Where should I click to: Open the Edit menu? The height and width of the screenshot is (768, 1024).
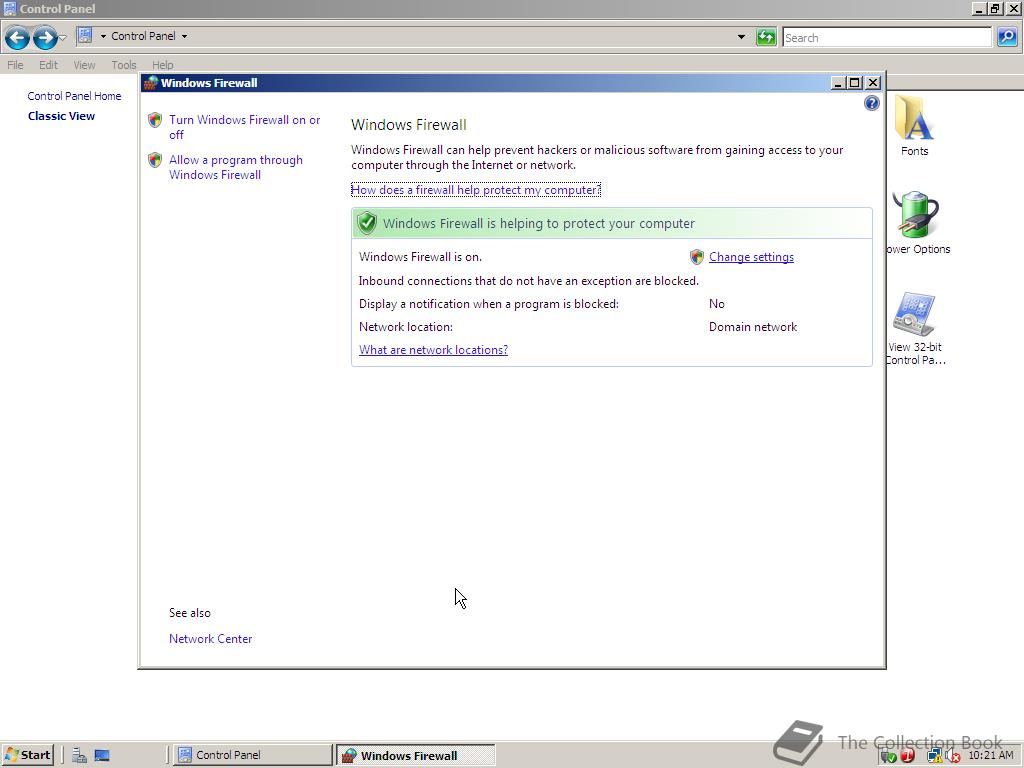coord(48,65)
